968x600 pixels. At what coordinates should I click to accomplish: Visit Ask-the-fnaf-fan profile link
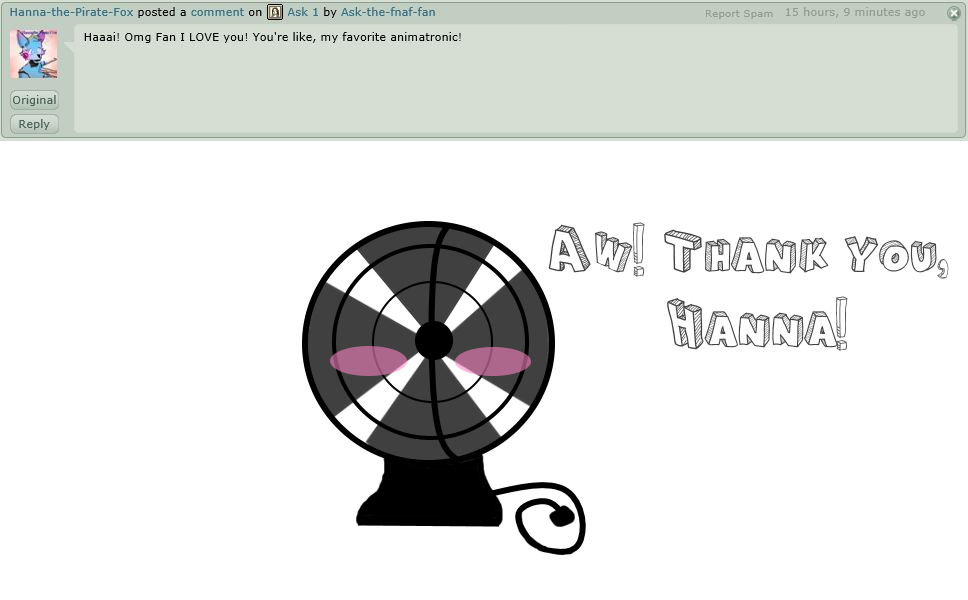coord(388,12)
